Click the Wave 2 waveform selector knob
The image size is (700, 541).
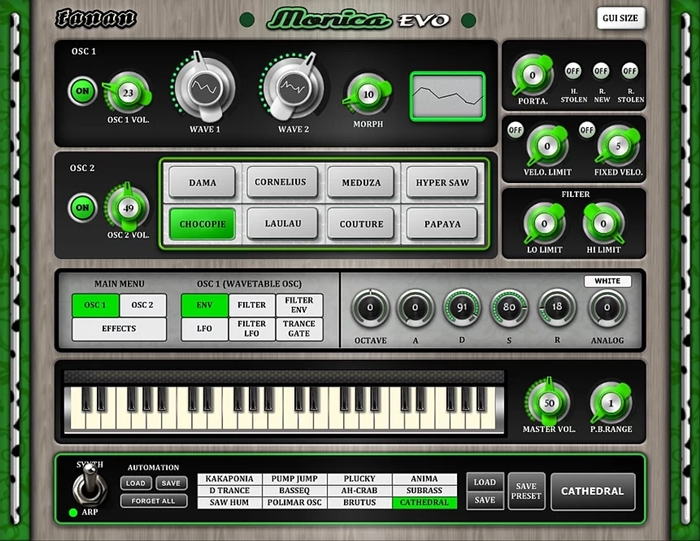click(x=292, y=89)
